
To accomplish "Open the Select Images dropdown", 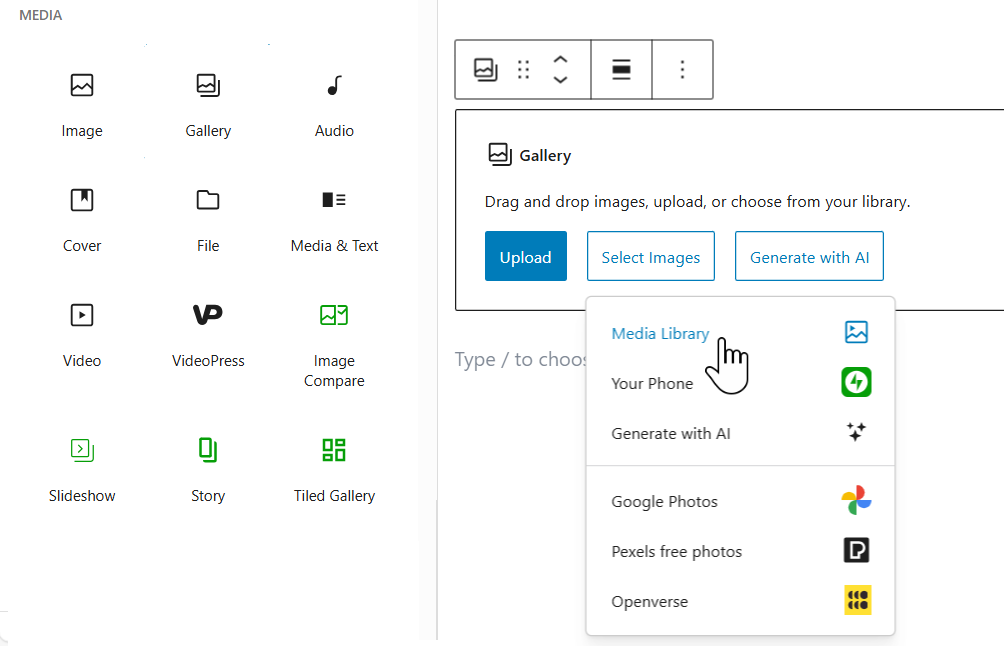I will 650,257.
